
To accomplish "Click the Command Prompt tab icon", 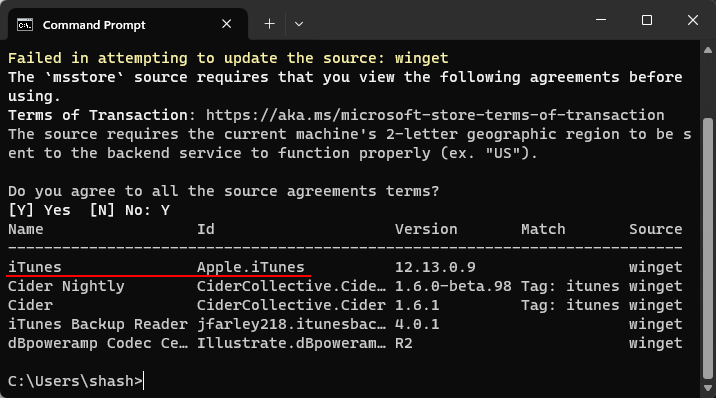I will pyautogui.click(x=25, y=25).
